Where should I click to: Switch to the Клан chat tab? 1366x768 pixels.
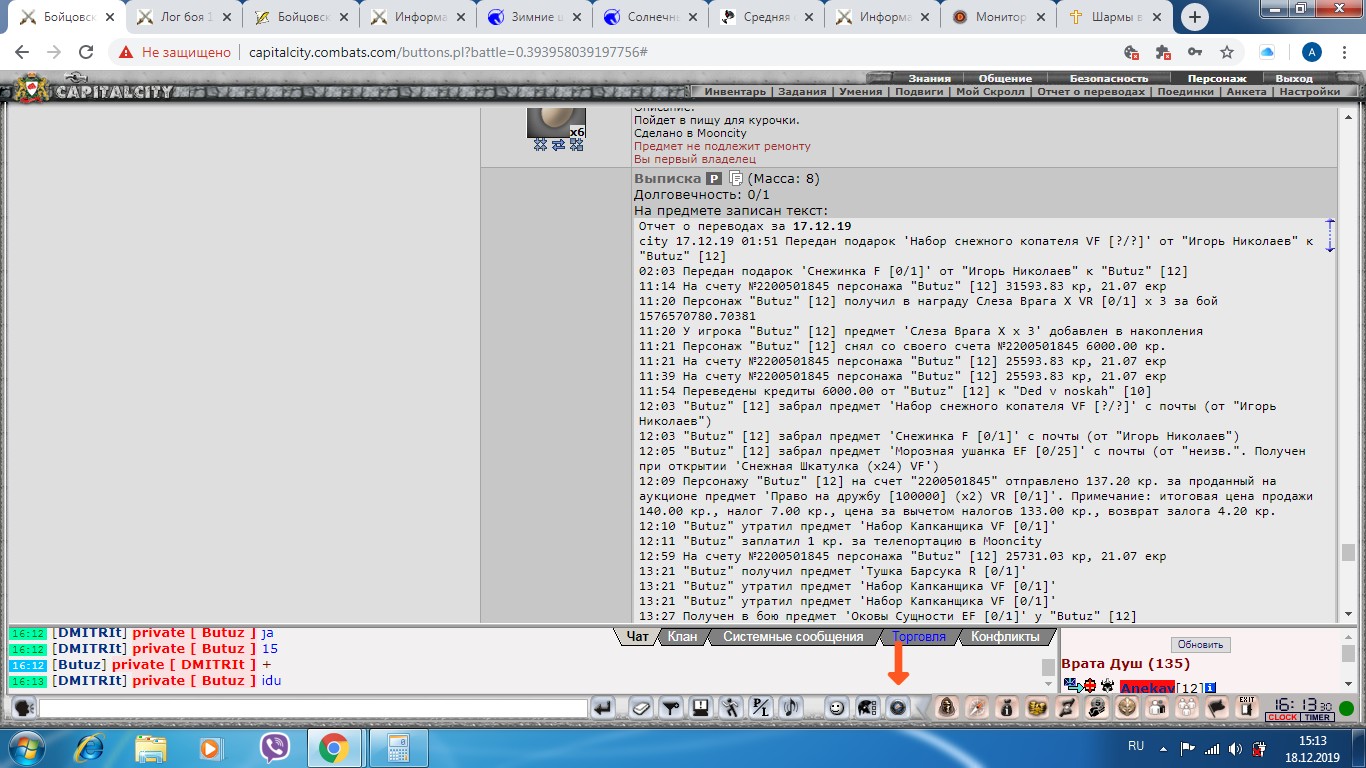coord(682,636)
